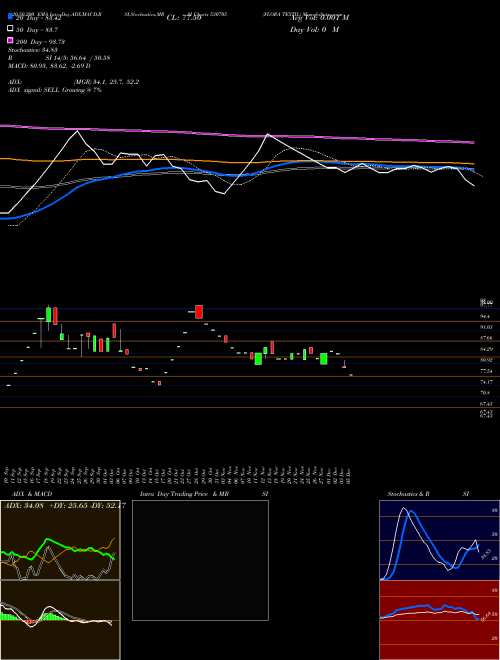Click the 87.66 price axis label
This screenshot has height=660, width=500.
[x=486, y=338]
